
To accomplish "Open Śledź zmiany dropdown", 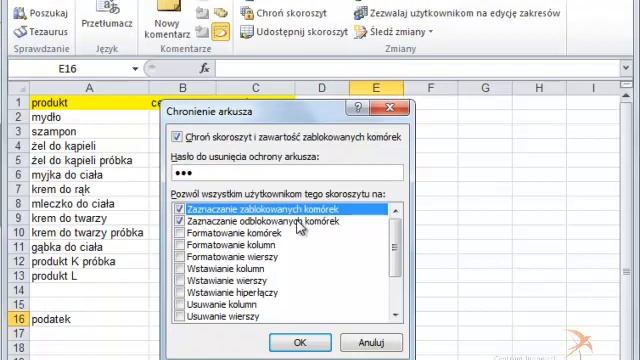I will [x=393, y=32].
